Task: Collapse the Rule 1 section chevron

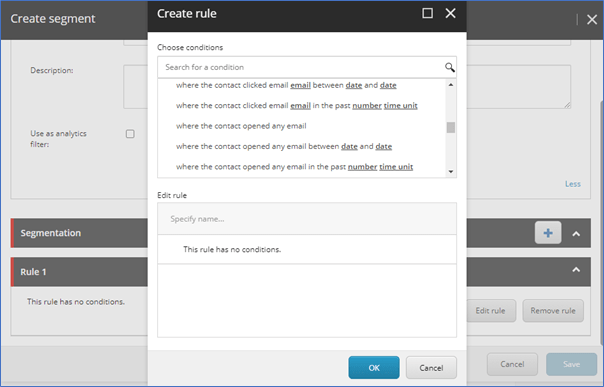Action: (x=576, y=270)
